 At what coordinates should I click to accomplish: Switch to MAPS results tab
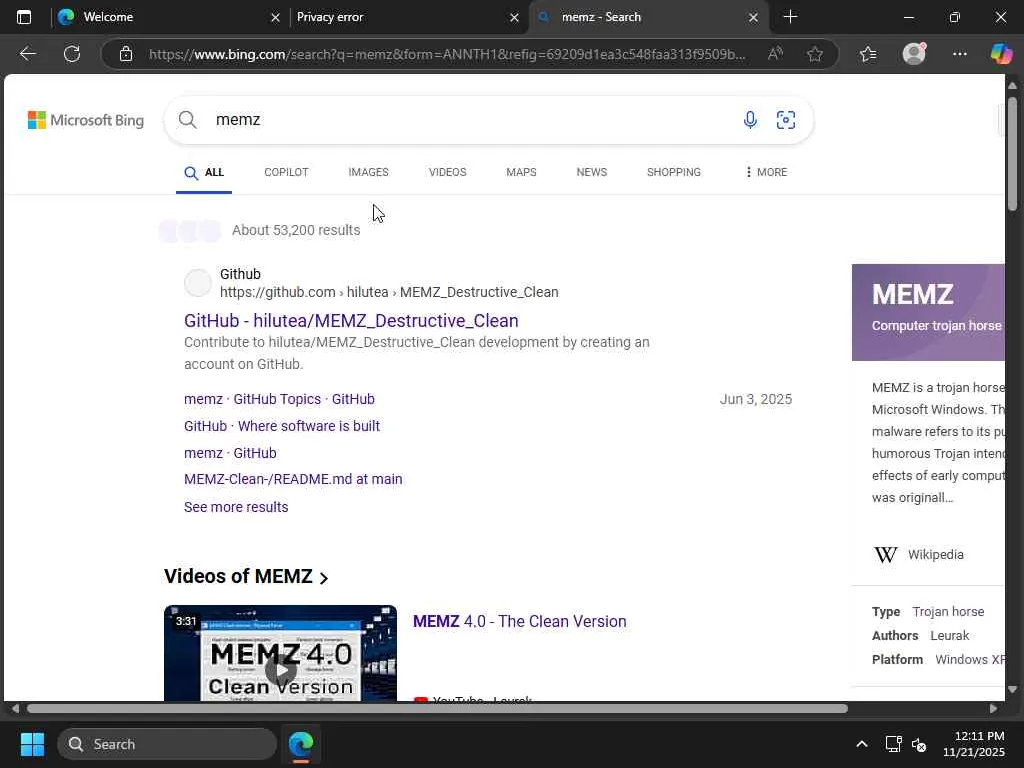(x=521, y=172)
